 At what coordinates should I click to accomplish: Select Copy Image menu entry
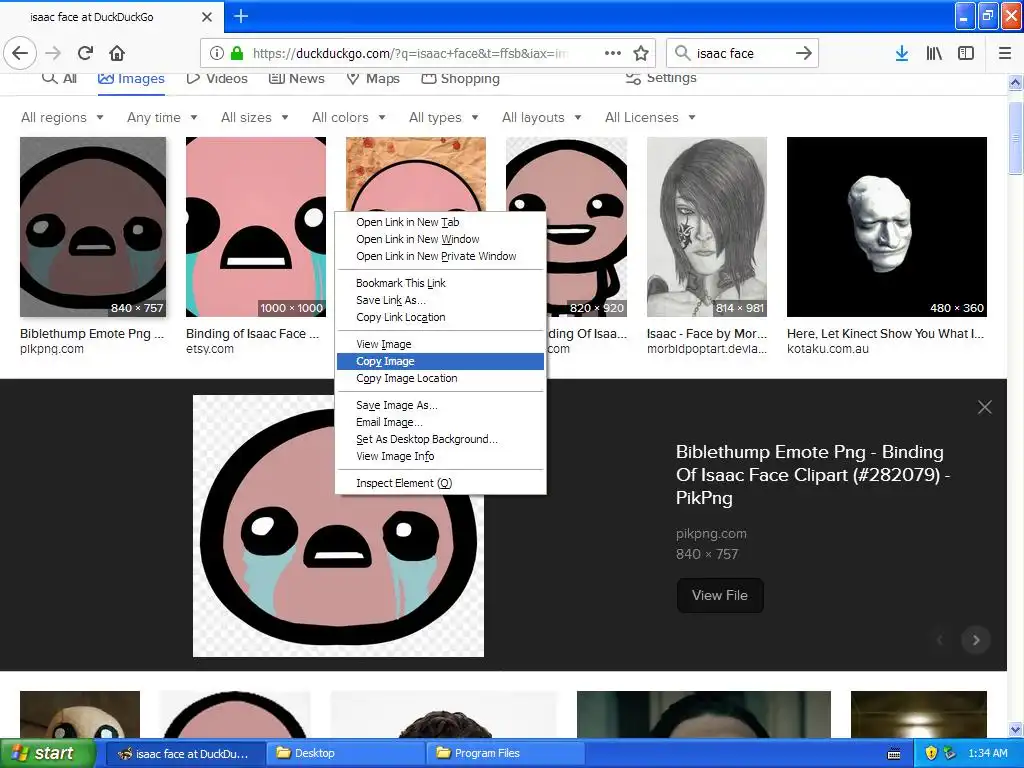(x=440, y=361)
